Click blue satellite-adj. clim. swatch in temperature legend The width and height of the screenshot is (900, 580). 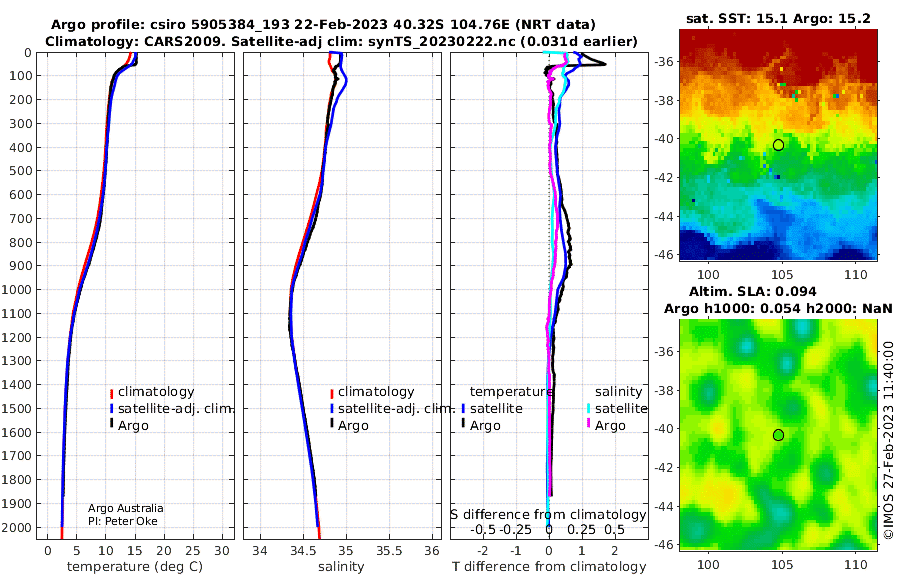(111, 409)
